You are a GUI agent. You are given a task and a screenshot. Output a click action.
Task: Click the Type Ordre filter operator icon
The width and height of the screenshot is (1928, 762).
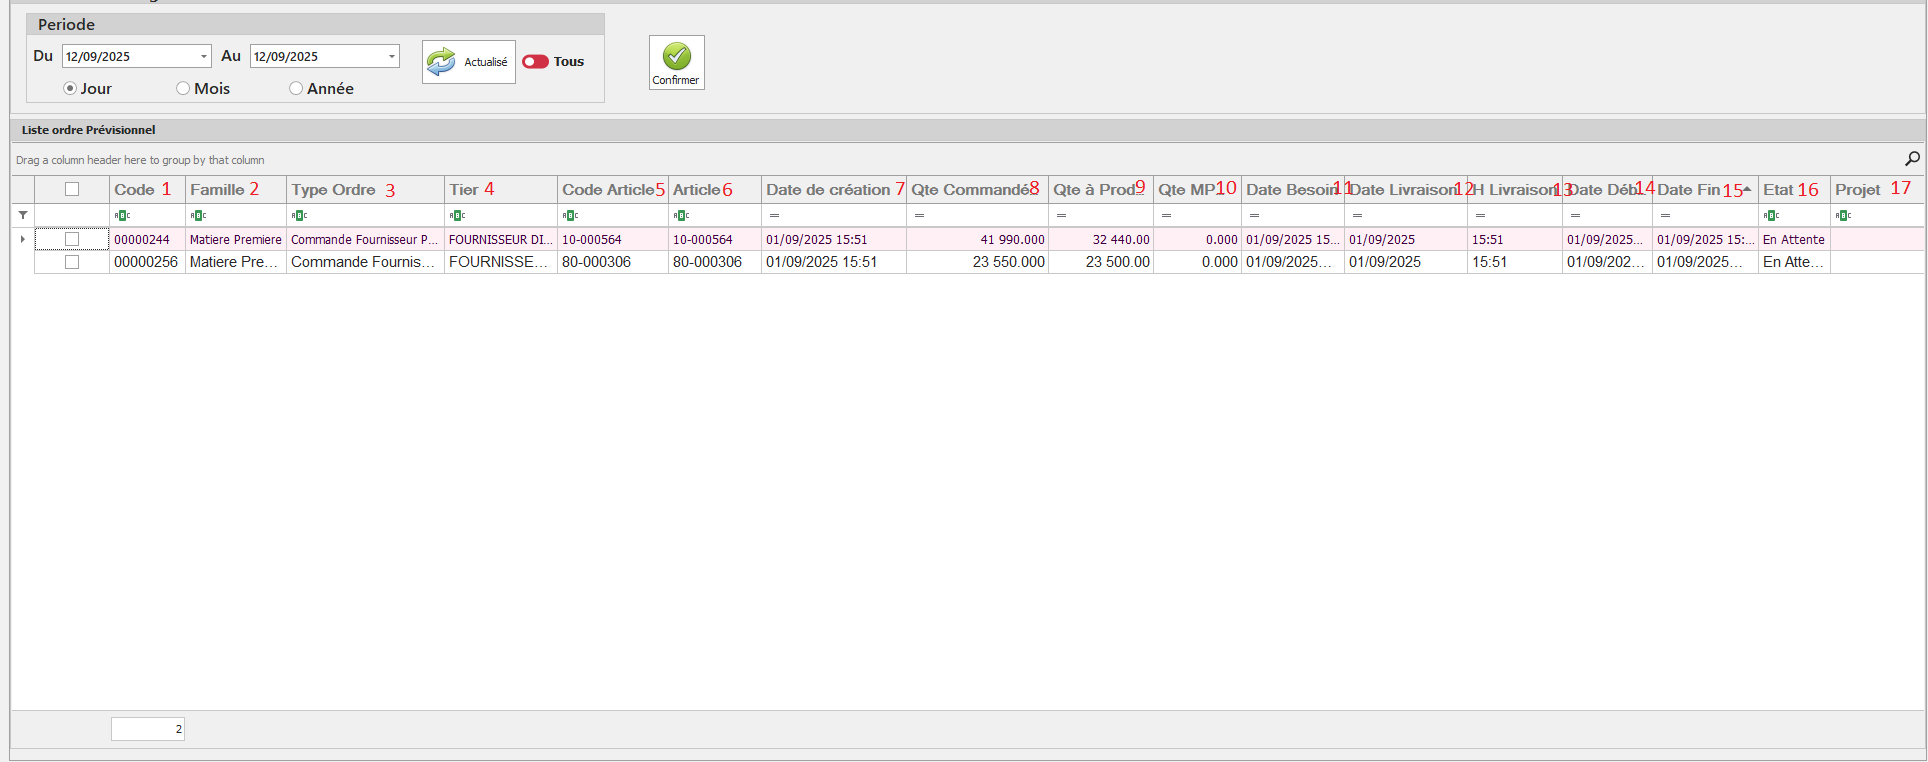tap(299, 216)
